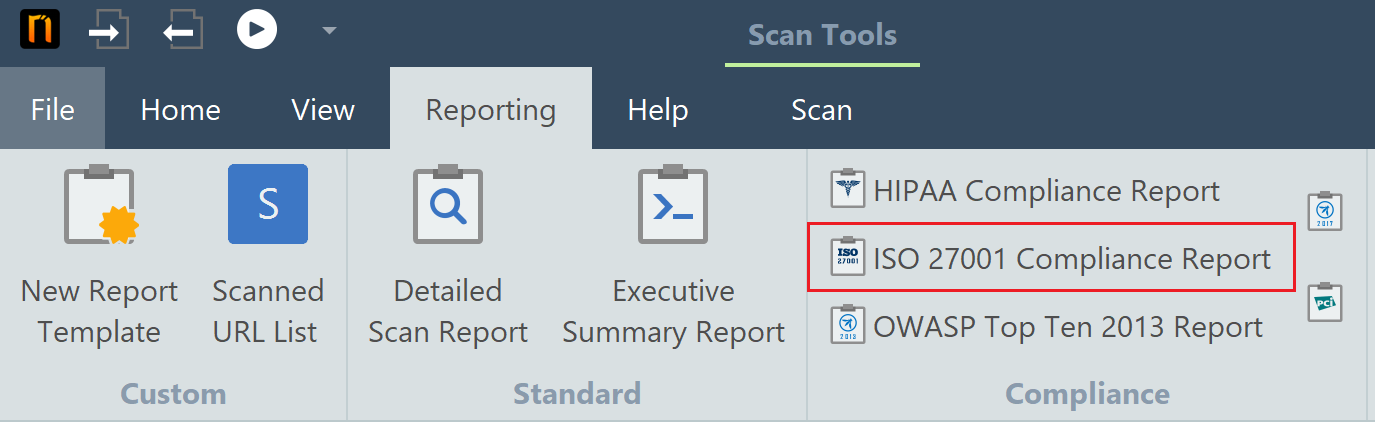Screen dimensions: 1375x422
Task: Open the File menu
Action: tap(52, 109)
